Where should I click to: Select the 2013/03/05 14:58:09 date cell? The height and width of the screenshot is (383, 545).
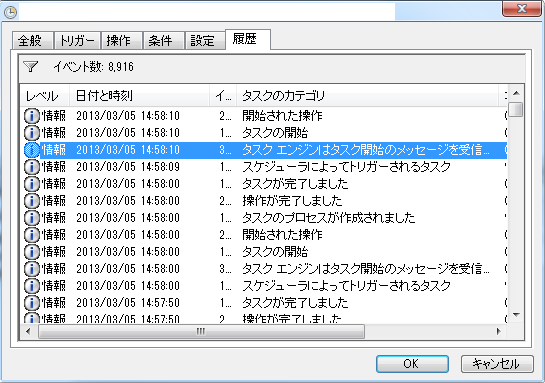click(128, 167)
